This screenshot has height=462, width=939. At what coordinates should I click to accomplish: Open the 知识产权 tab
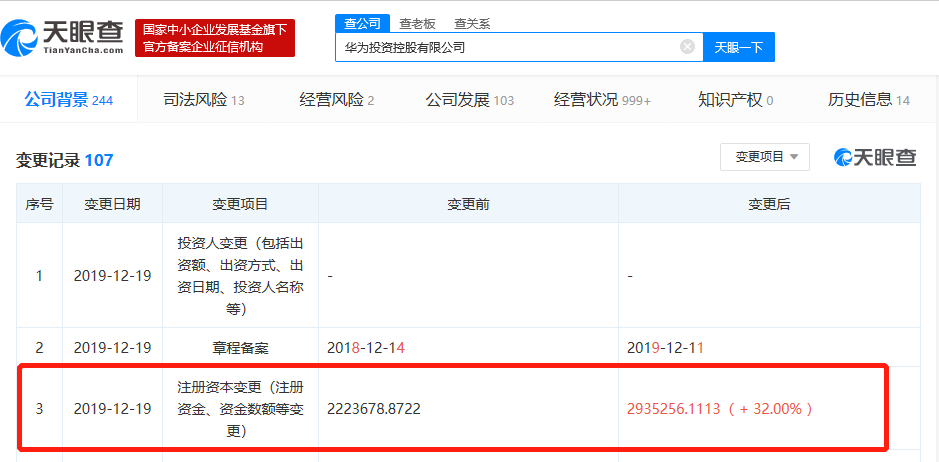[735, 100]
